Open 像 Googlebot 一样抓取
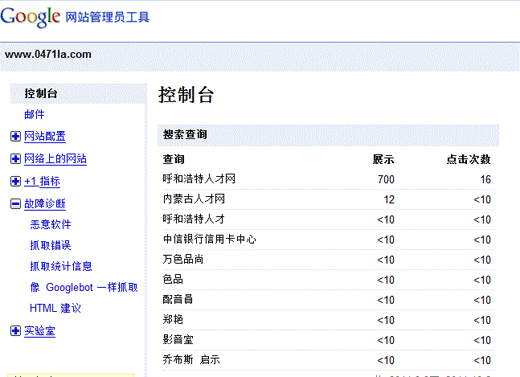 point(84,287)
